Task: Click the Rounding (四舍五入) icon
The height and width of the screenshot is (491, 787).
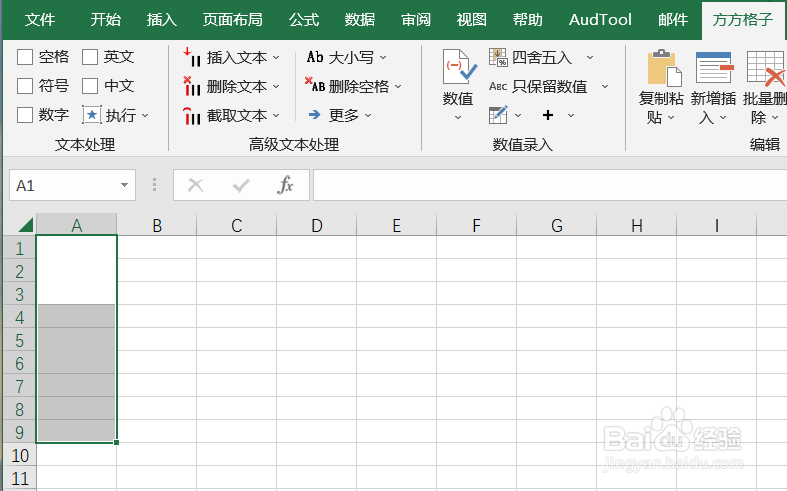Action: (498, 57)
